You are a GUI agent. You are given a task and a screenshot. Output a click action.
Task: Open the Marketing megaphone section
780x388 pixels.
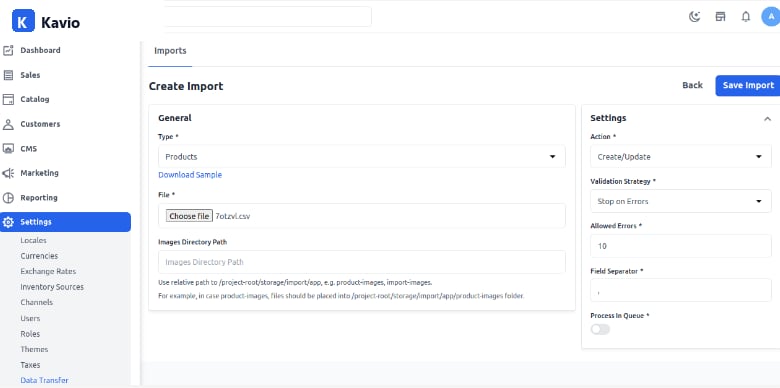click(x=65, y=173)
